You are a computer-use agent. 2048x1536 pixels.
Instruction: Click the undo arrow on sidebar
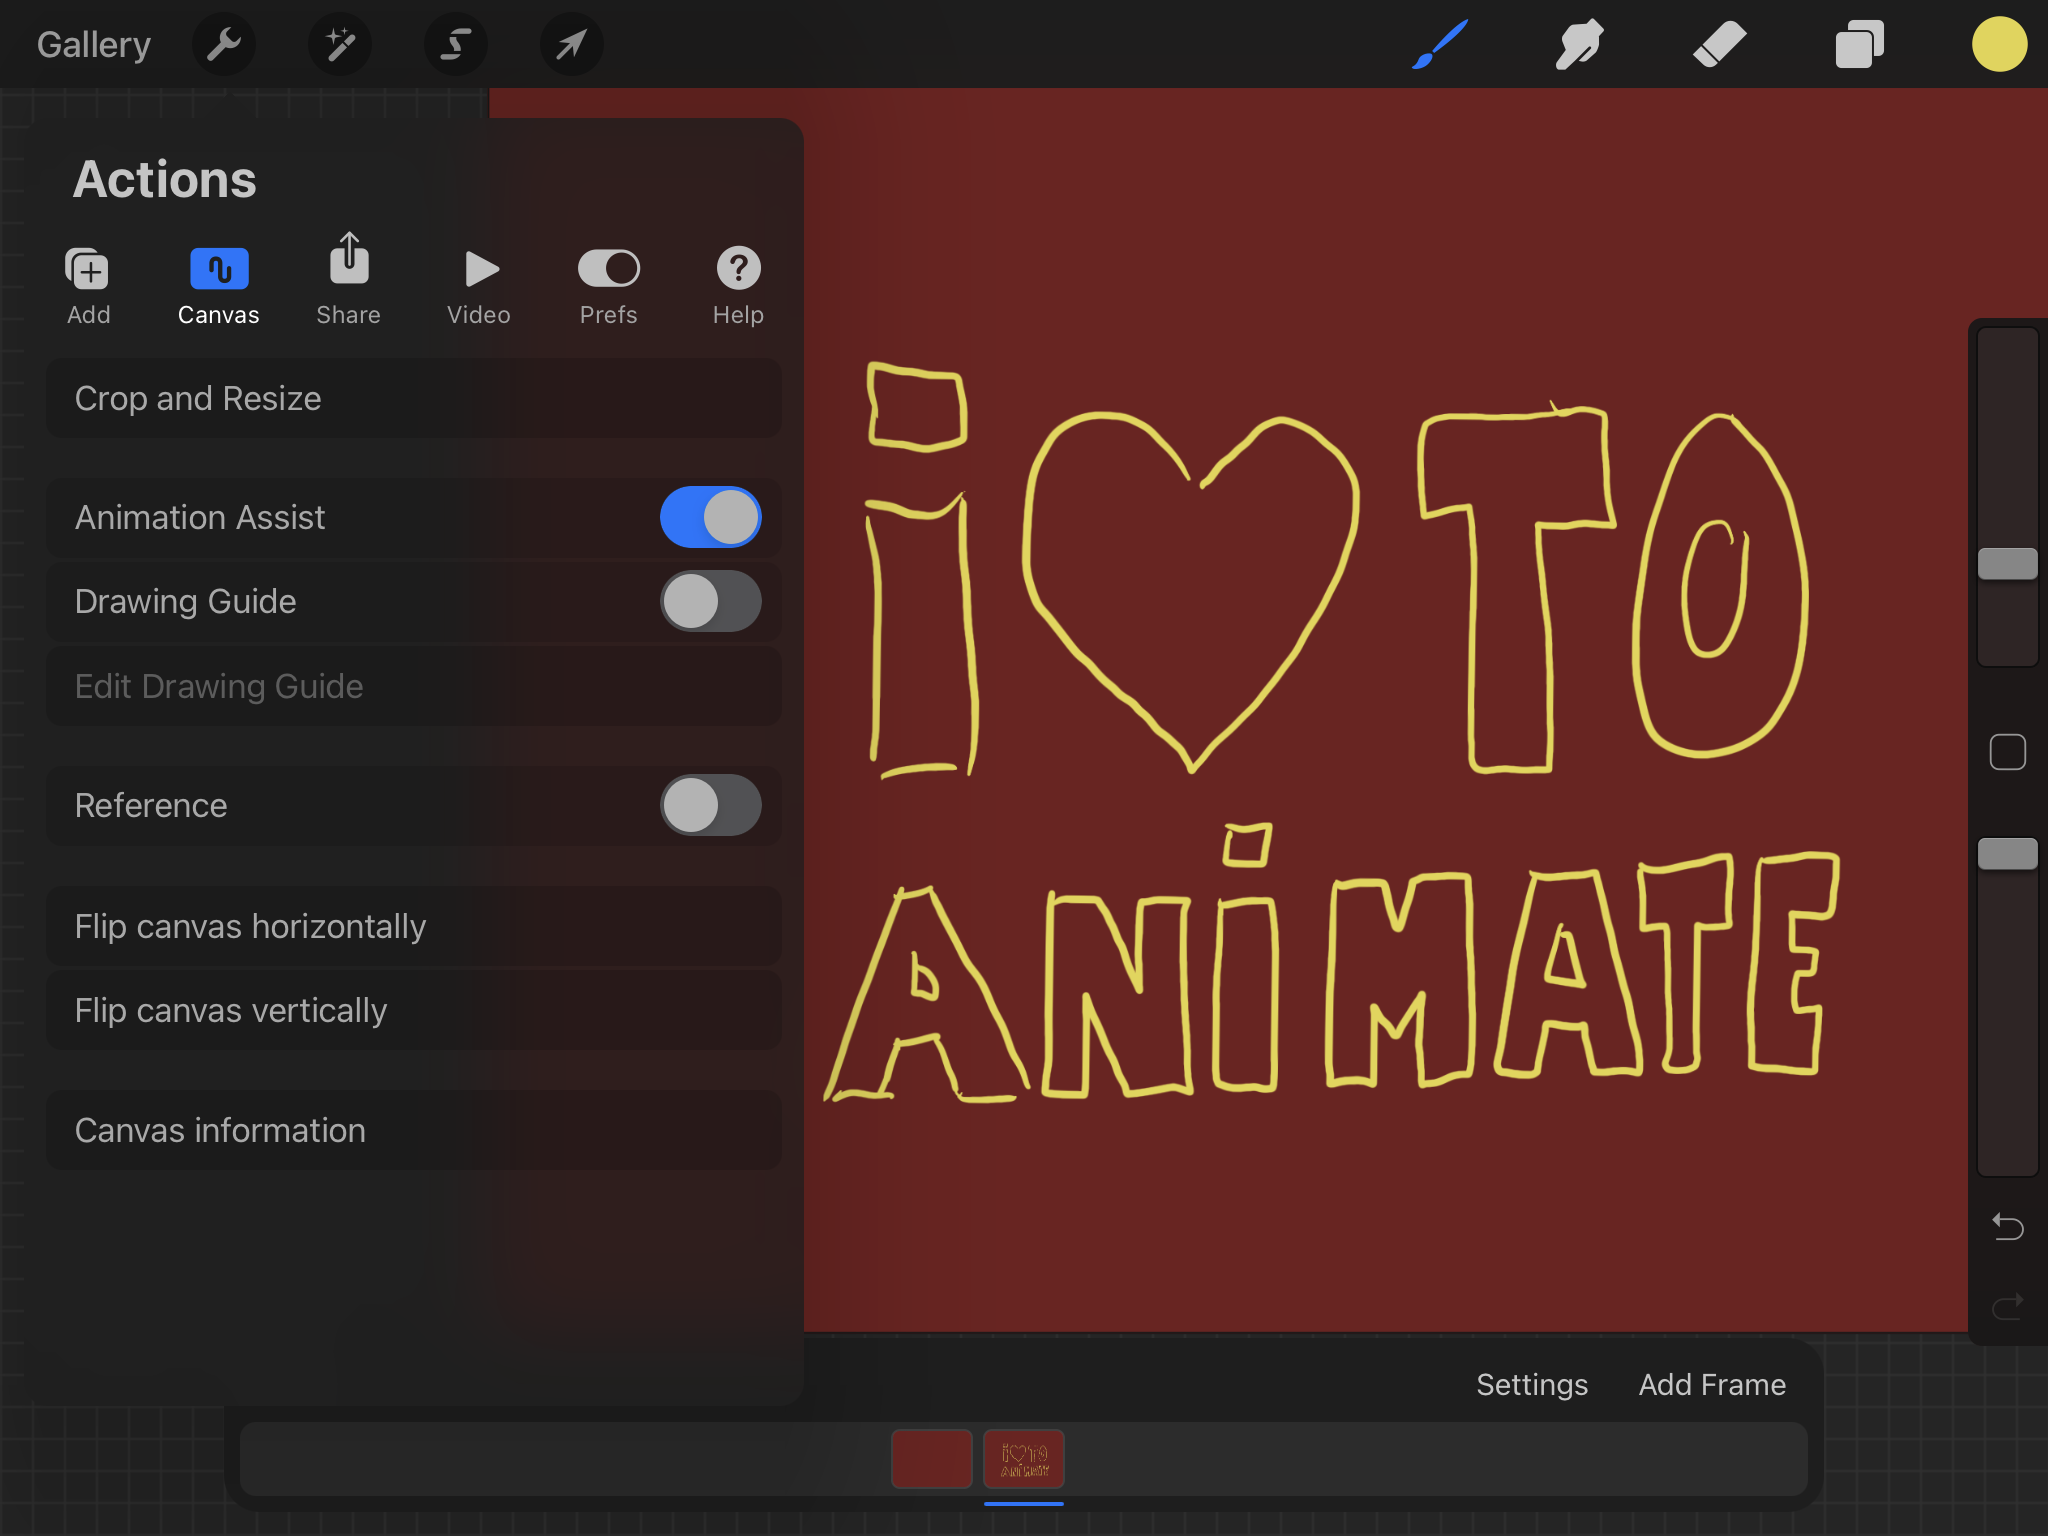click(2008, 1226)
